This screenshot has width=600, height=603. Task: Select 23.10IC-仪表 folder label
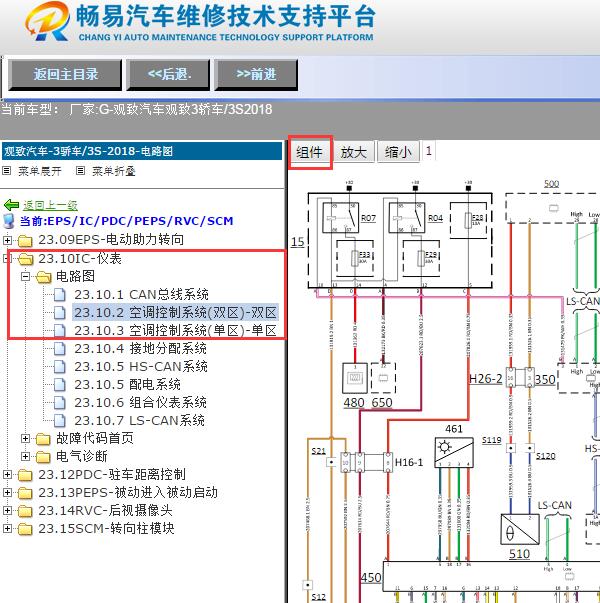[x=80, y=259]
